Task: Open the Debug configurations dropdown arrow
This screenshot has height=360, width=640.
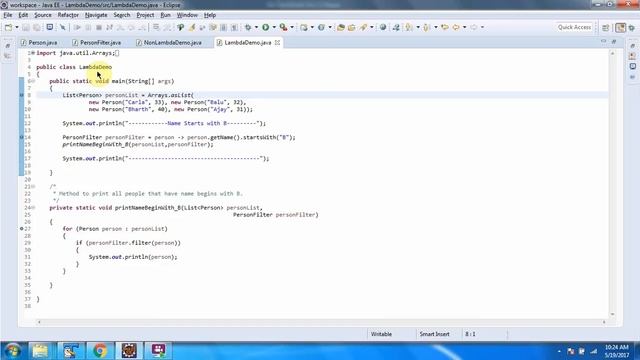Action: tap(256, 27)
